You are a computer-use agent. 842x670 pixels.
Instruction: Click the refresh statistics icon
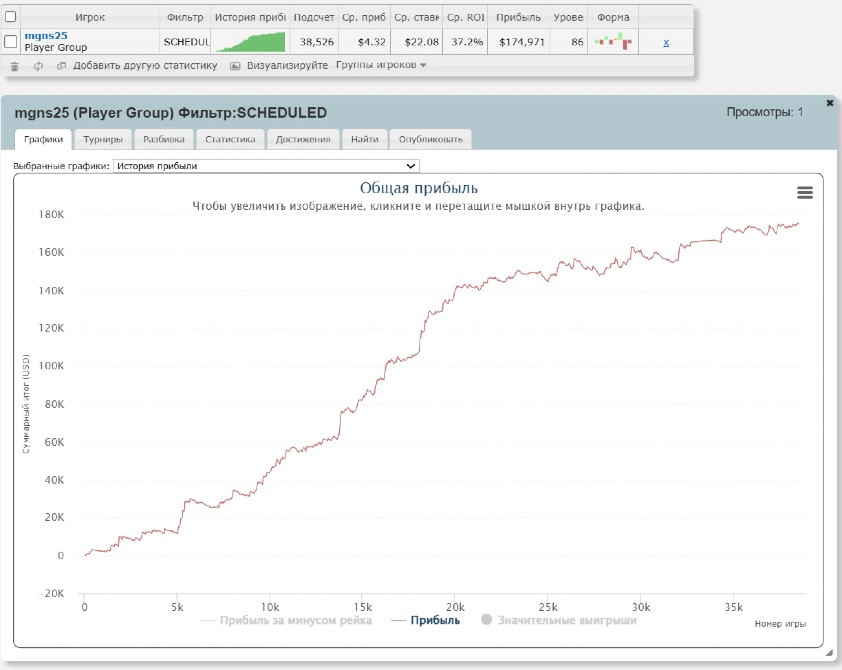[x=38, y=66]
